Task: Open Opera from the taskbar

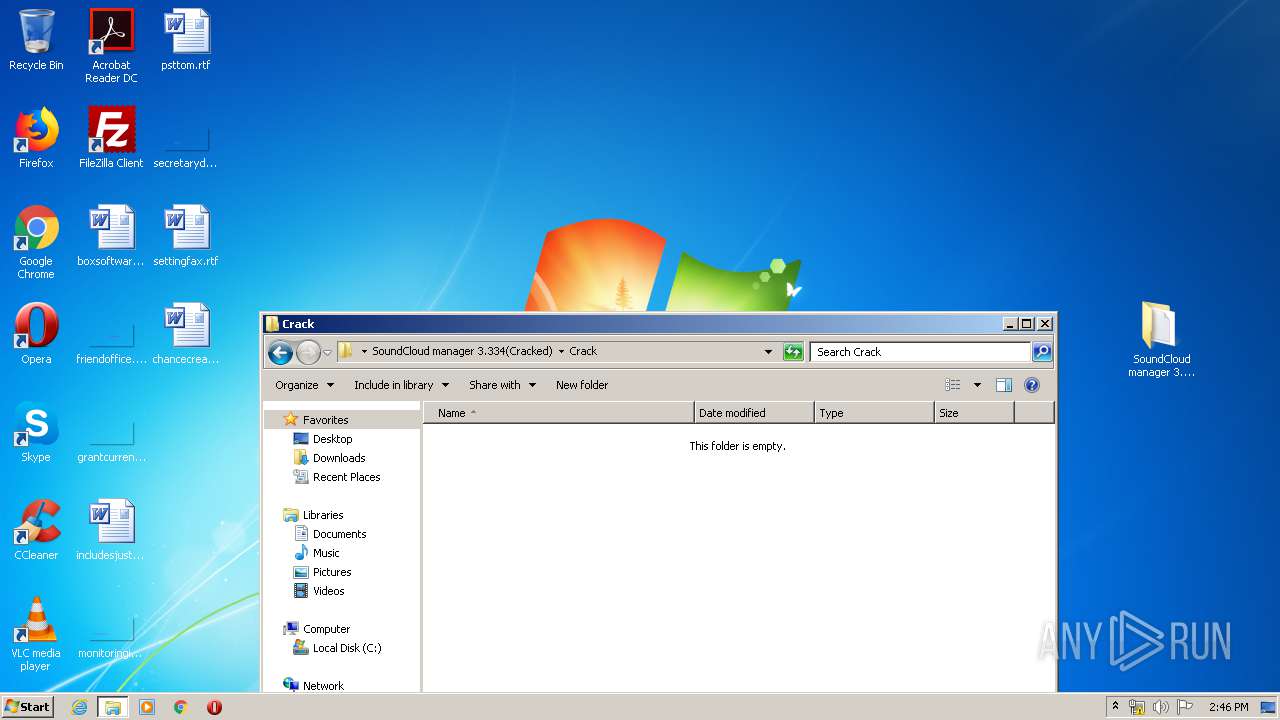Action: click(x=214, y=707)
